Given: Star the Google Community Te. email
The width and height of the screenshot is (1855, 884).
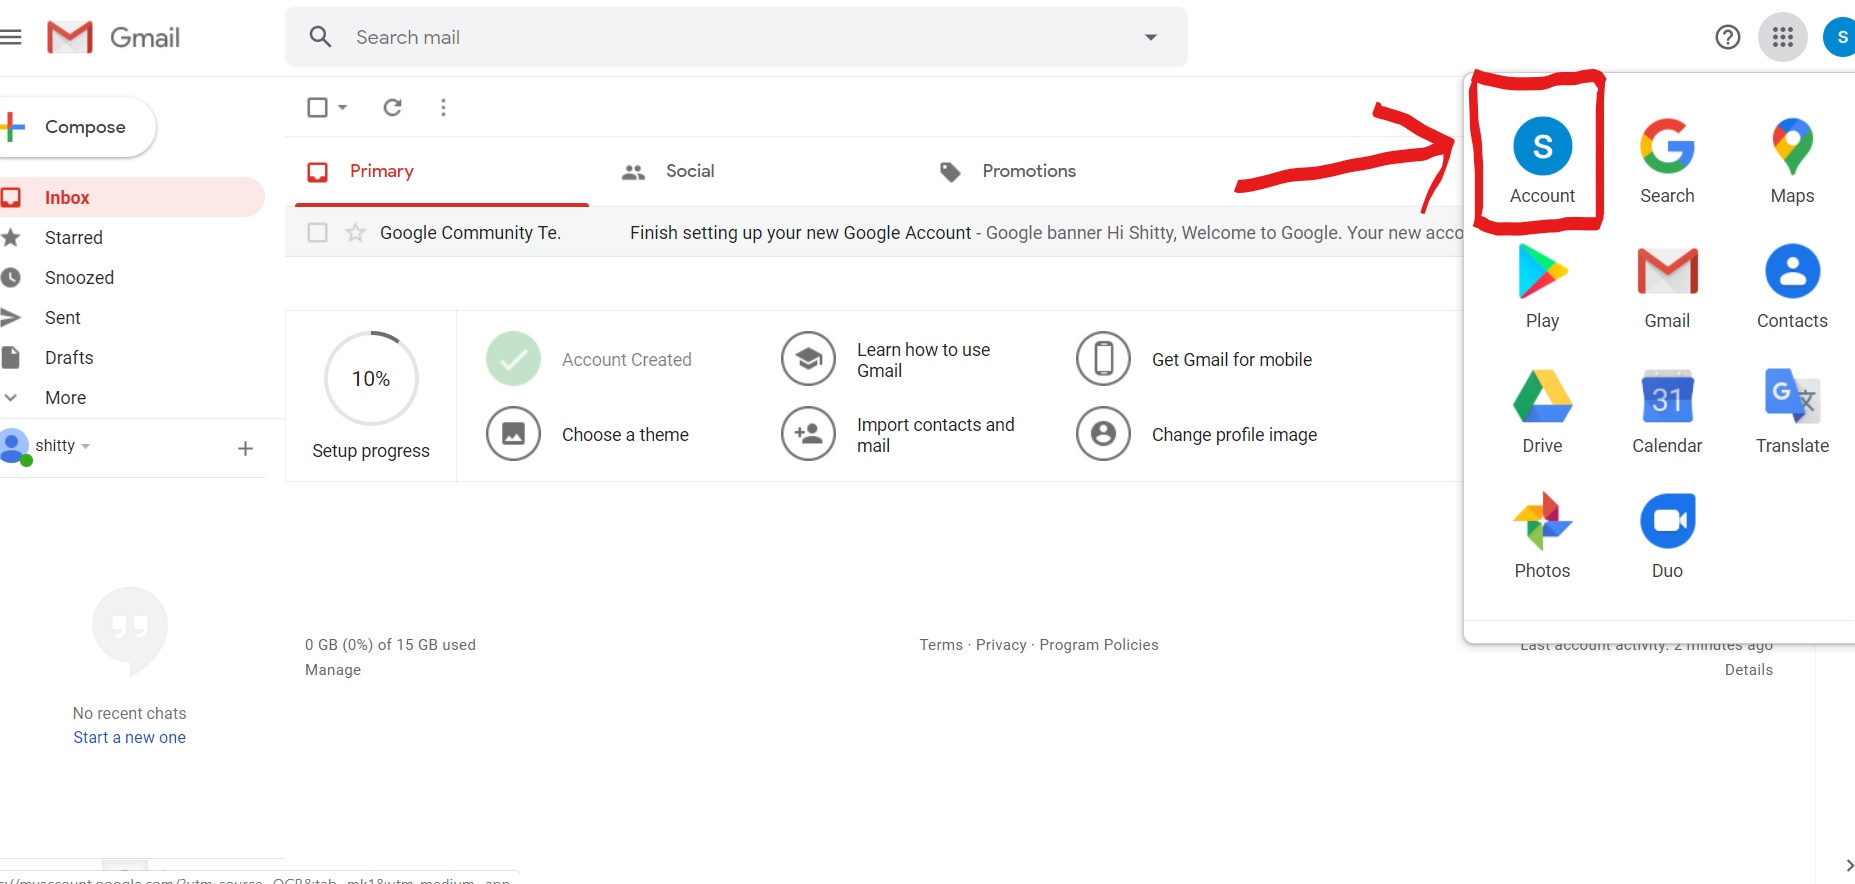Looking at the screenshot, I should (x=355, y=232).
